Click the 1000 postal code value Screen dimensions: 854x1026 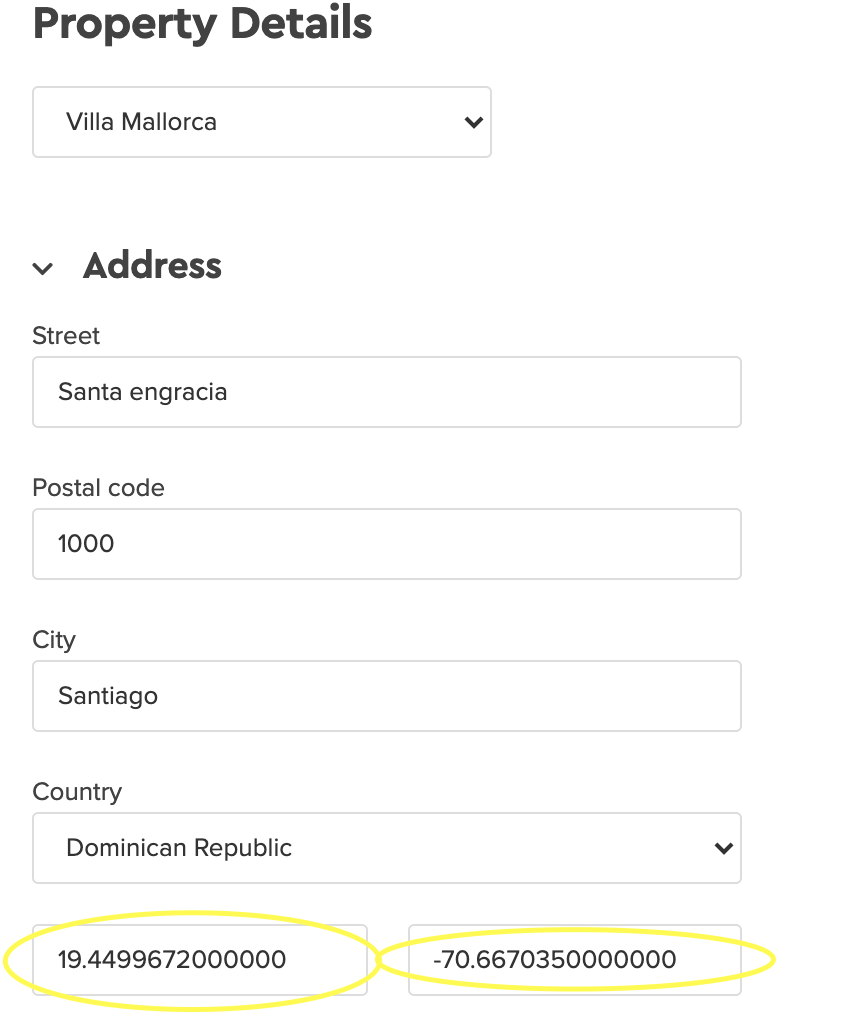pos(86,544)
